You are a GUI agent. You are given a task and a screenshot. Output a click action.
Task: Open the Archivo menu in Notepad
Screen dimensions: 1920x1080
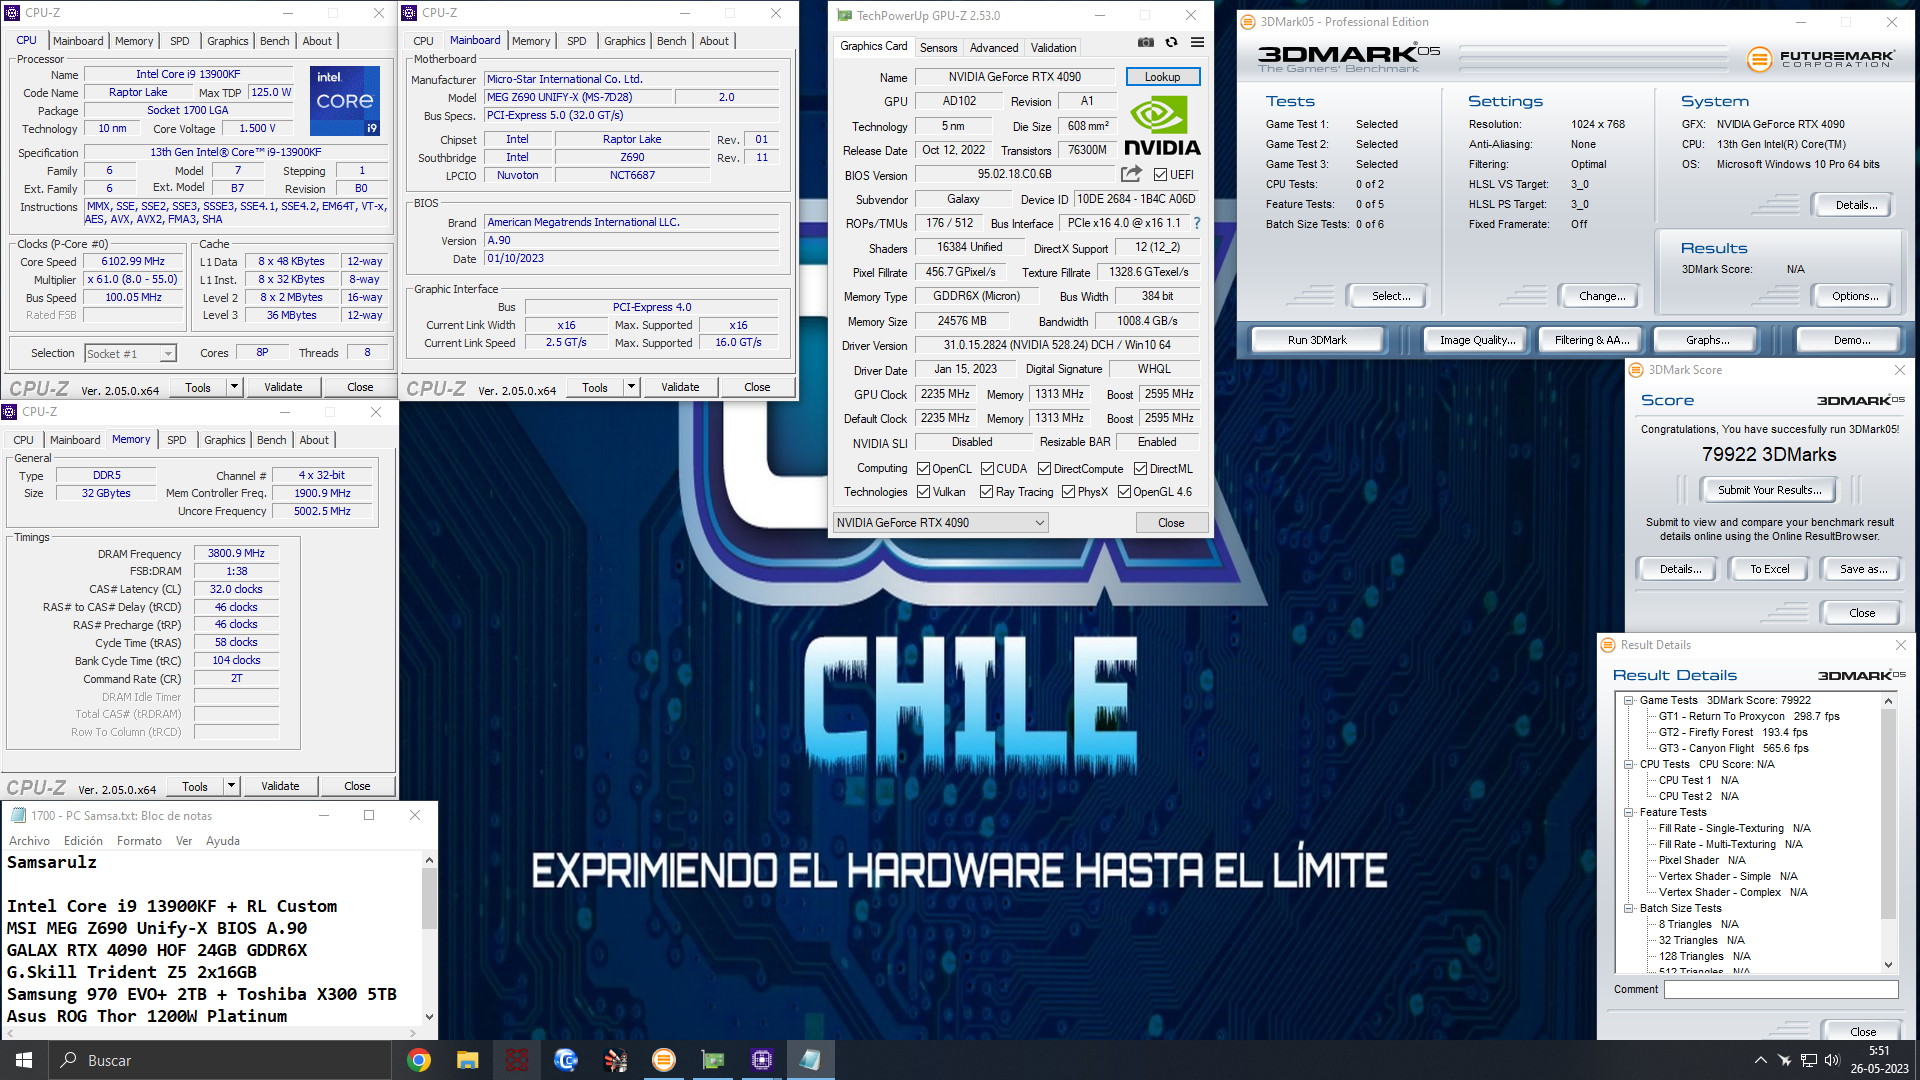[x=29, y=841]
